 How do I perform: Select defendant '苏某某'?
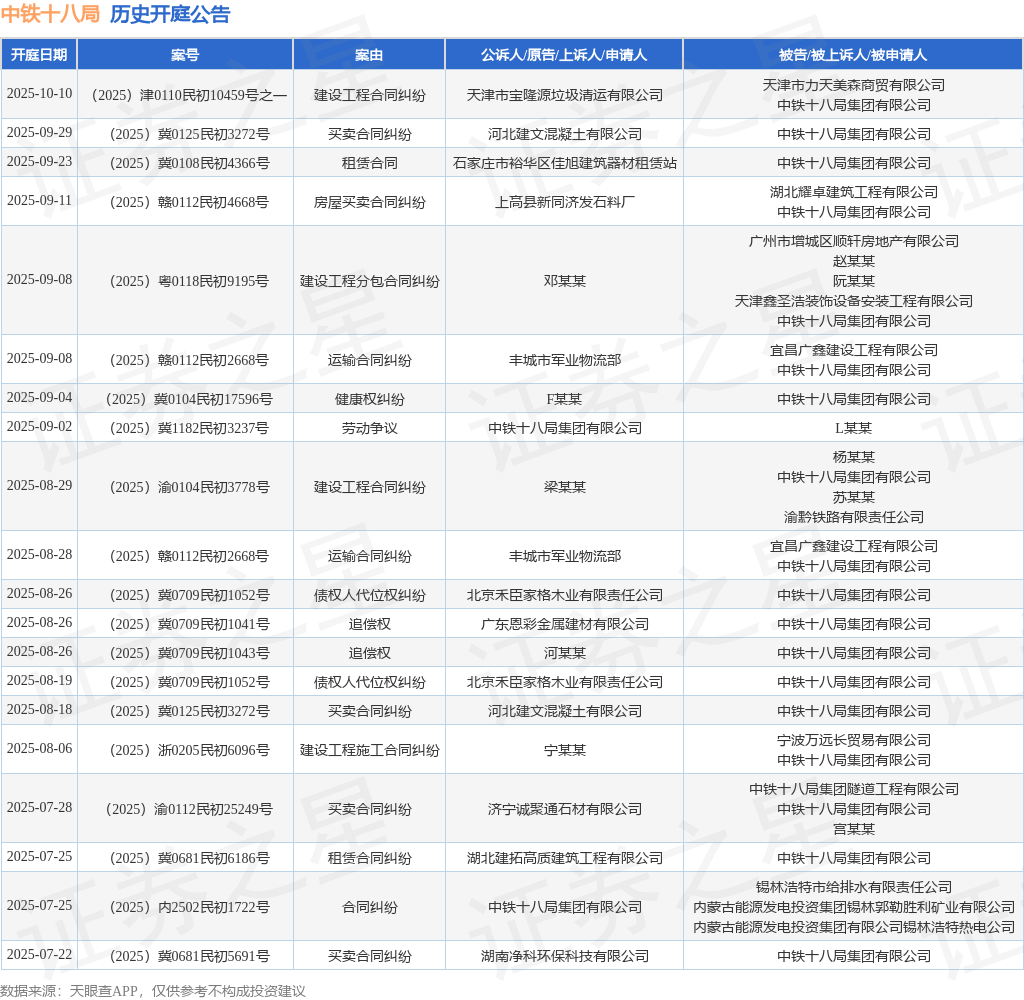click(854, 497)
